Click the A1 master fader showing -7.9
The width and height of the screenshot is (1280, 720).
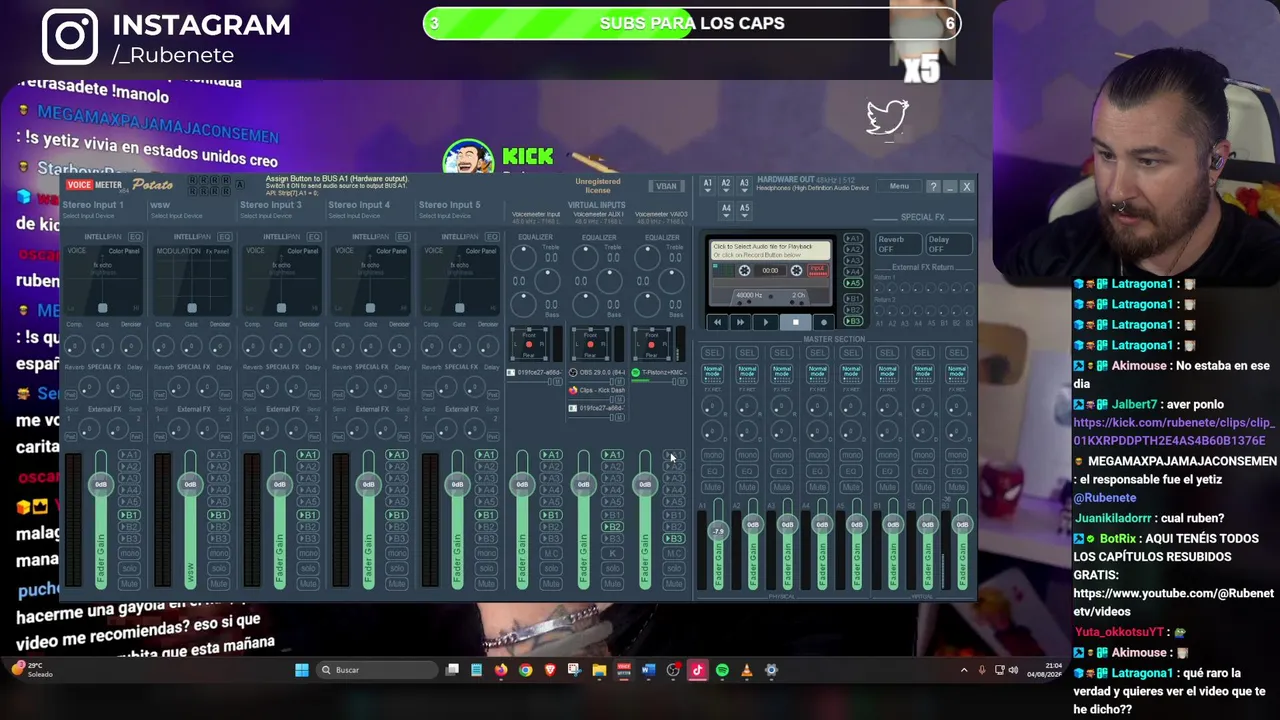[717, 531]
